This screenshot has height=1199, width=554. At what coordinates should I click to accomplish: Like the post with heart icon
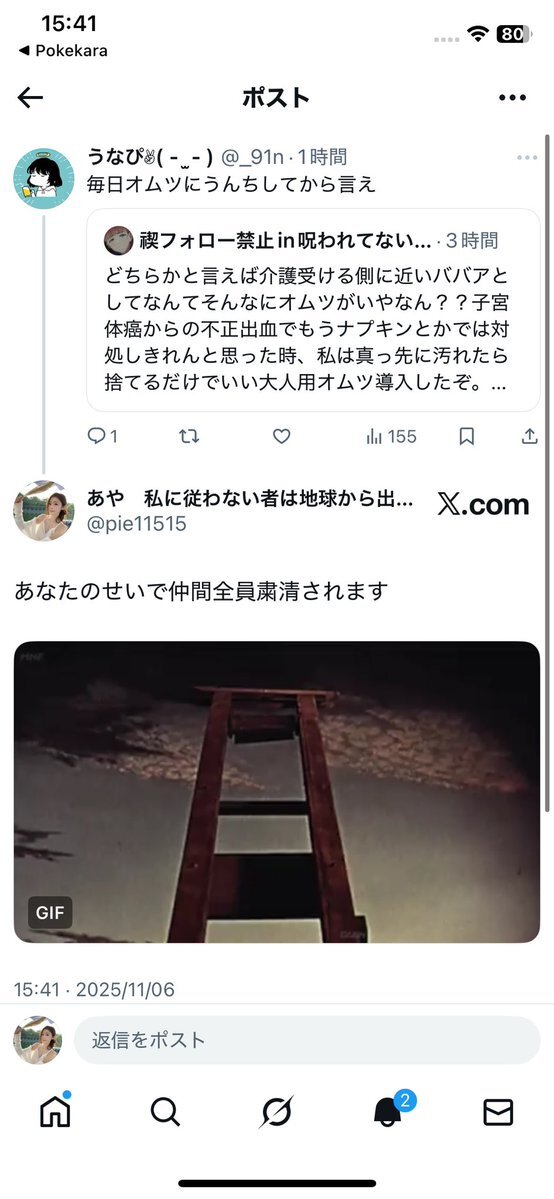point(282,436)
